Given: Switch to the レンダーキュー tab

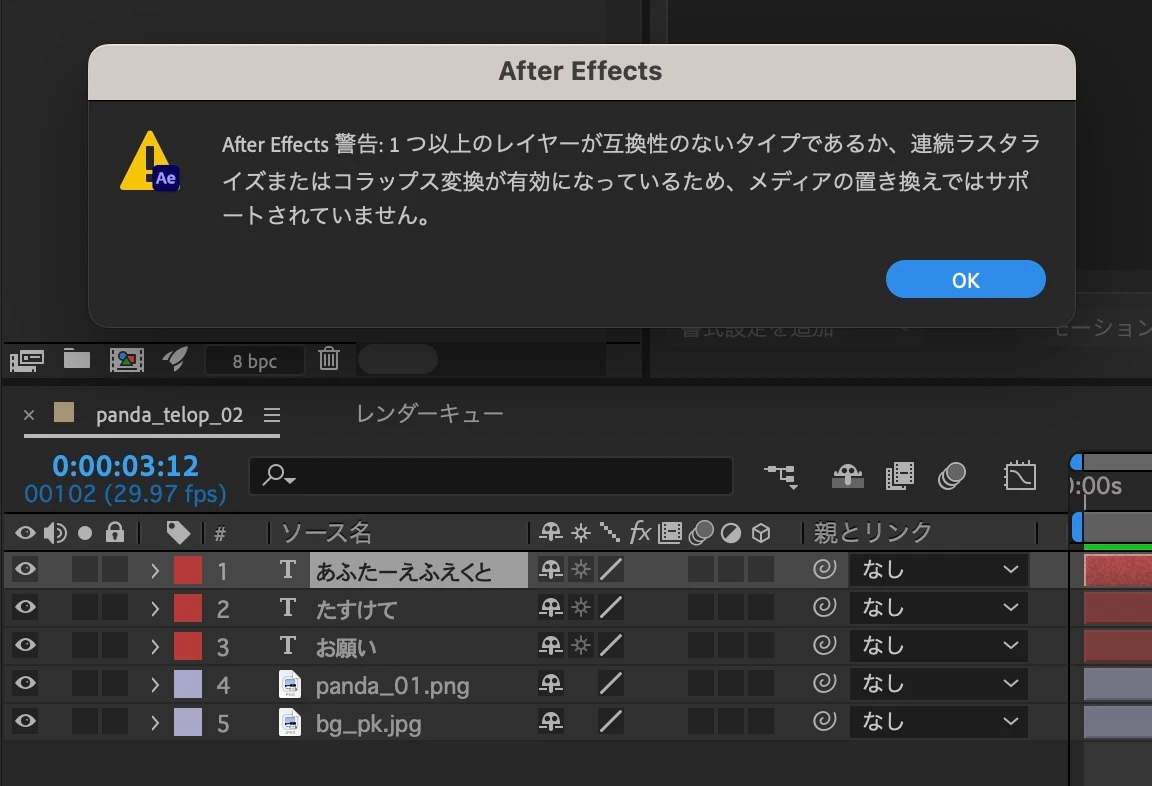Looking at the screenshot, I should (x=430, y=414).
